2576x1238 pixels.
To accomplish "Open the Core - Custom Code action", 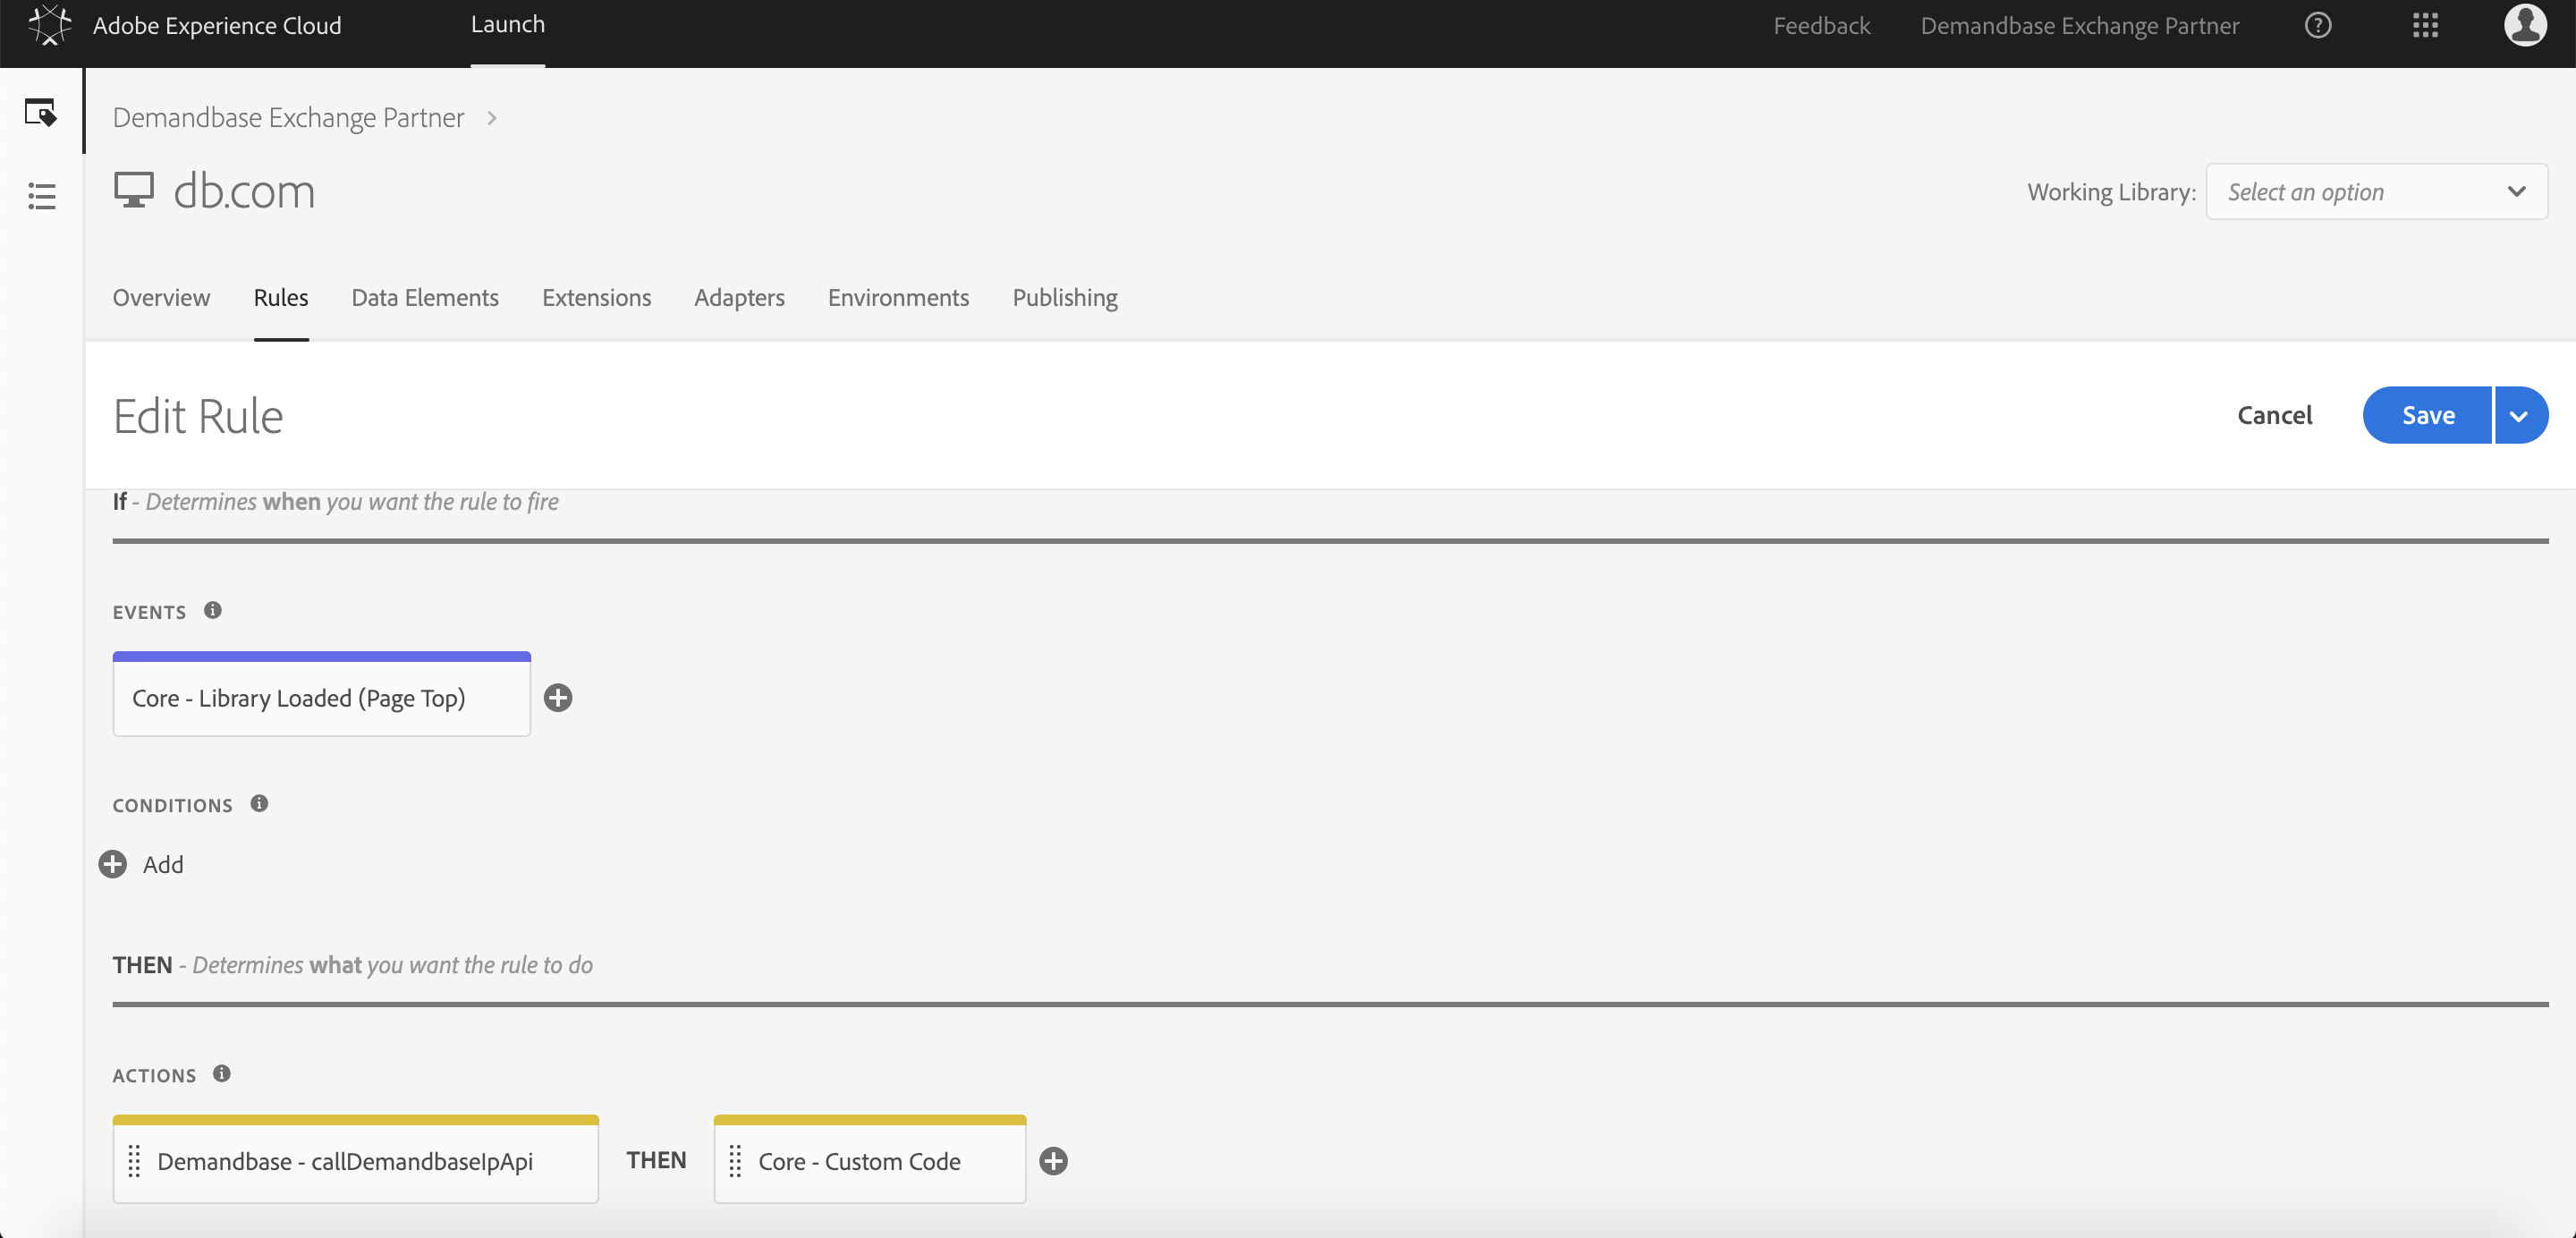I will coord(870,1160).
